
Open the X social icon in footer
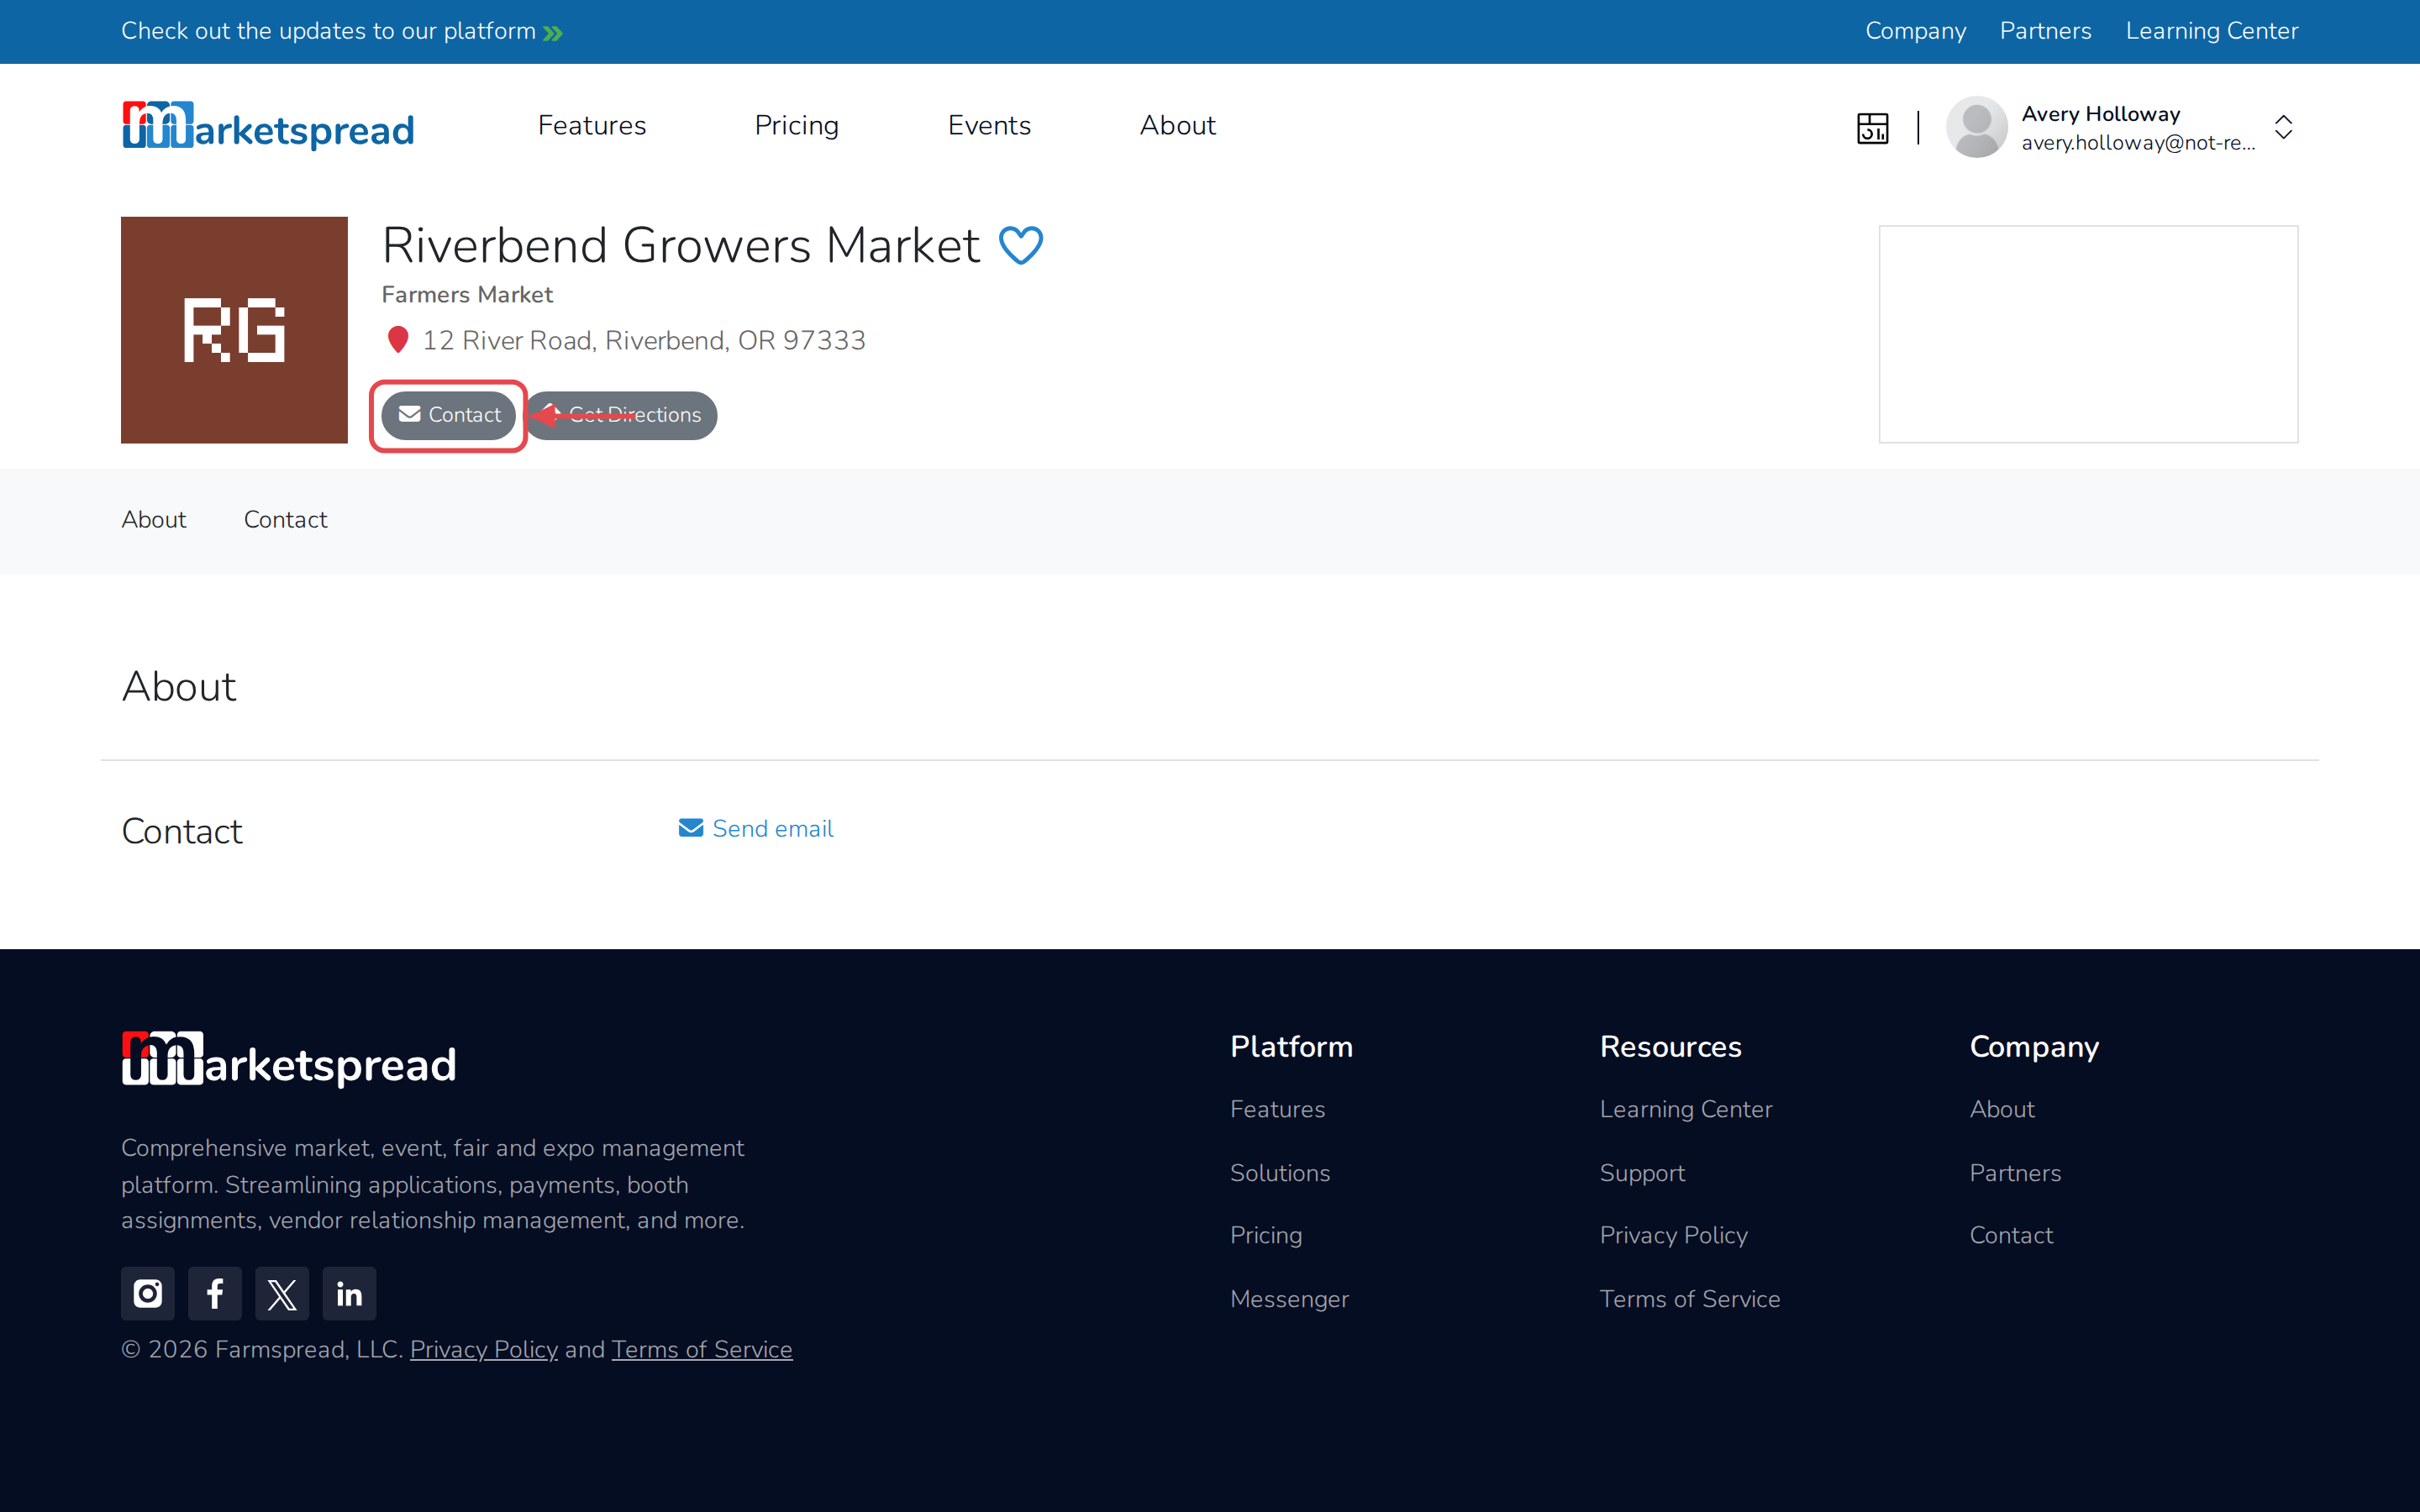coord(282,1293)
